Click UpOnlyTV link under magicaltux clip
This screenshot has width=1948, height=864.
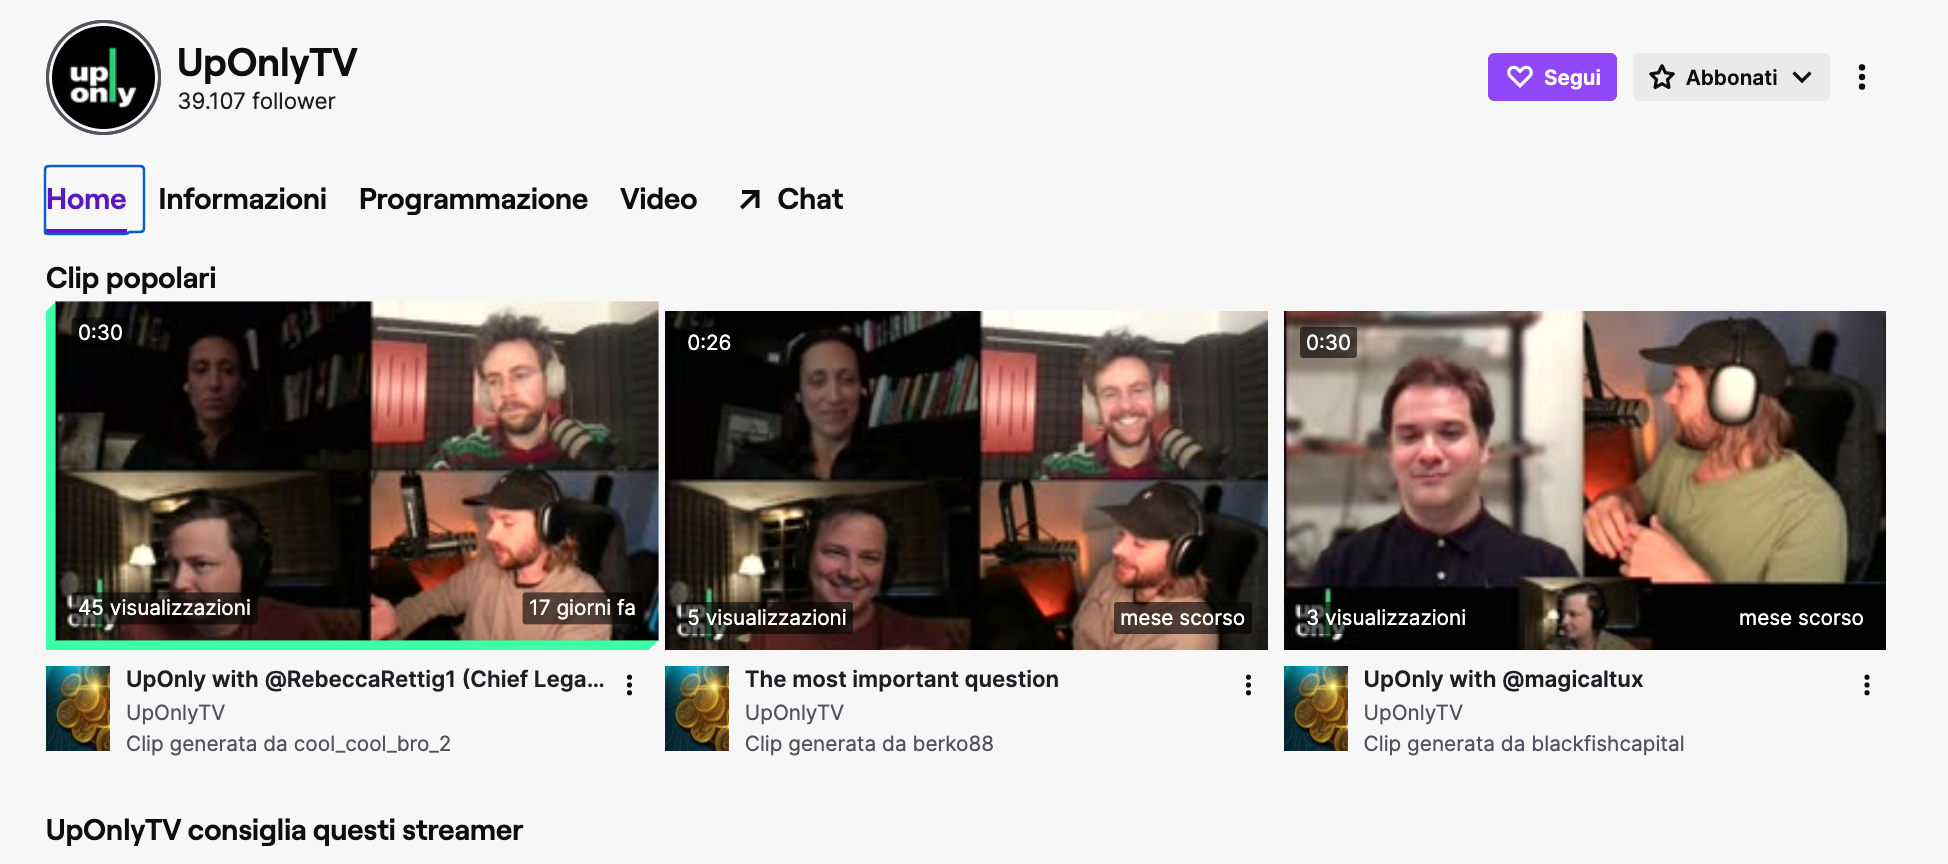[1413, 713]
